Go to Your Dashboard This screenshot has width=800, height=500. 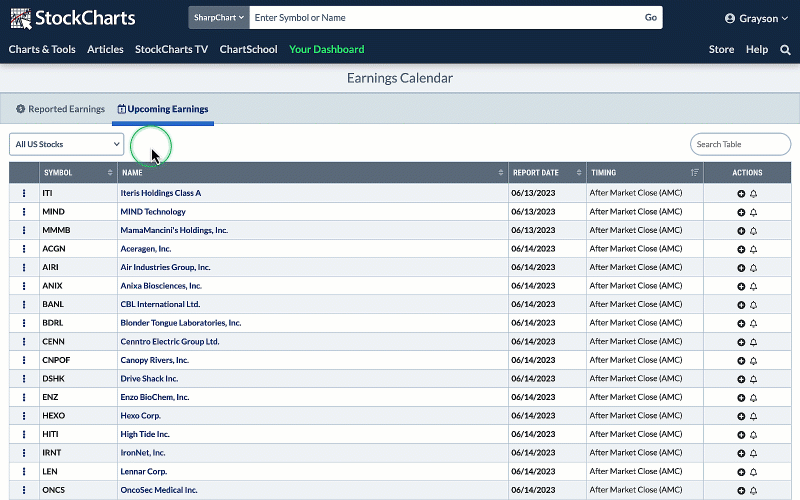tap(326, 49)
